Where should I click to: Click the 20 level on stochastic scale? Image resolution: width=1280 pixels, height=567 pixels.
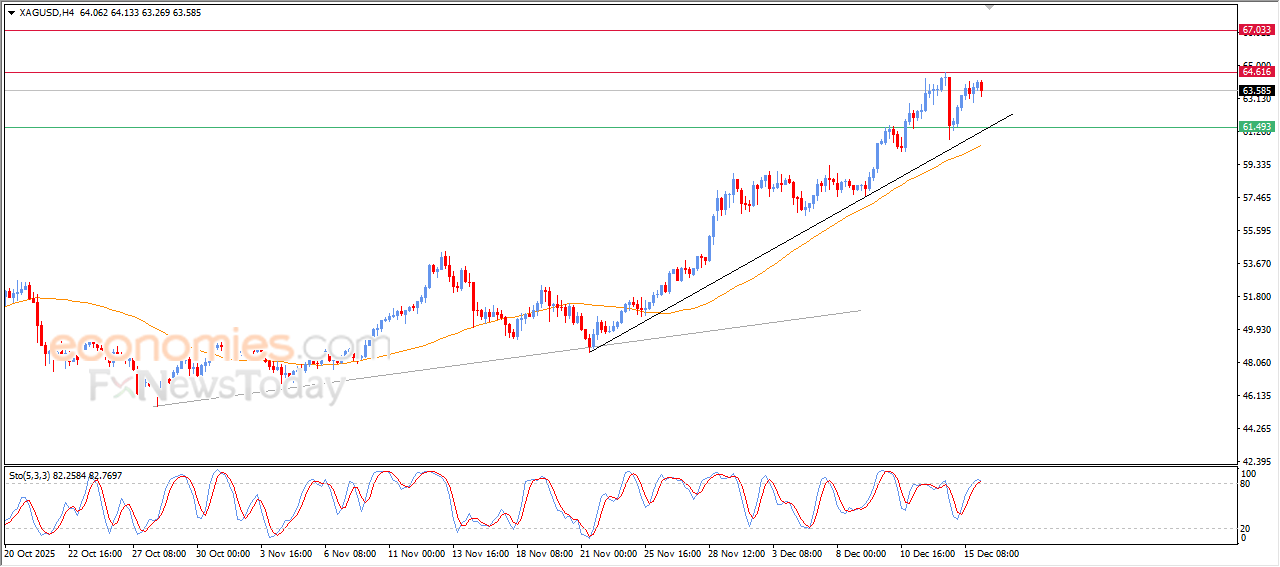1245,527
